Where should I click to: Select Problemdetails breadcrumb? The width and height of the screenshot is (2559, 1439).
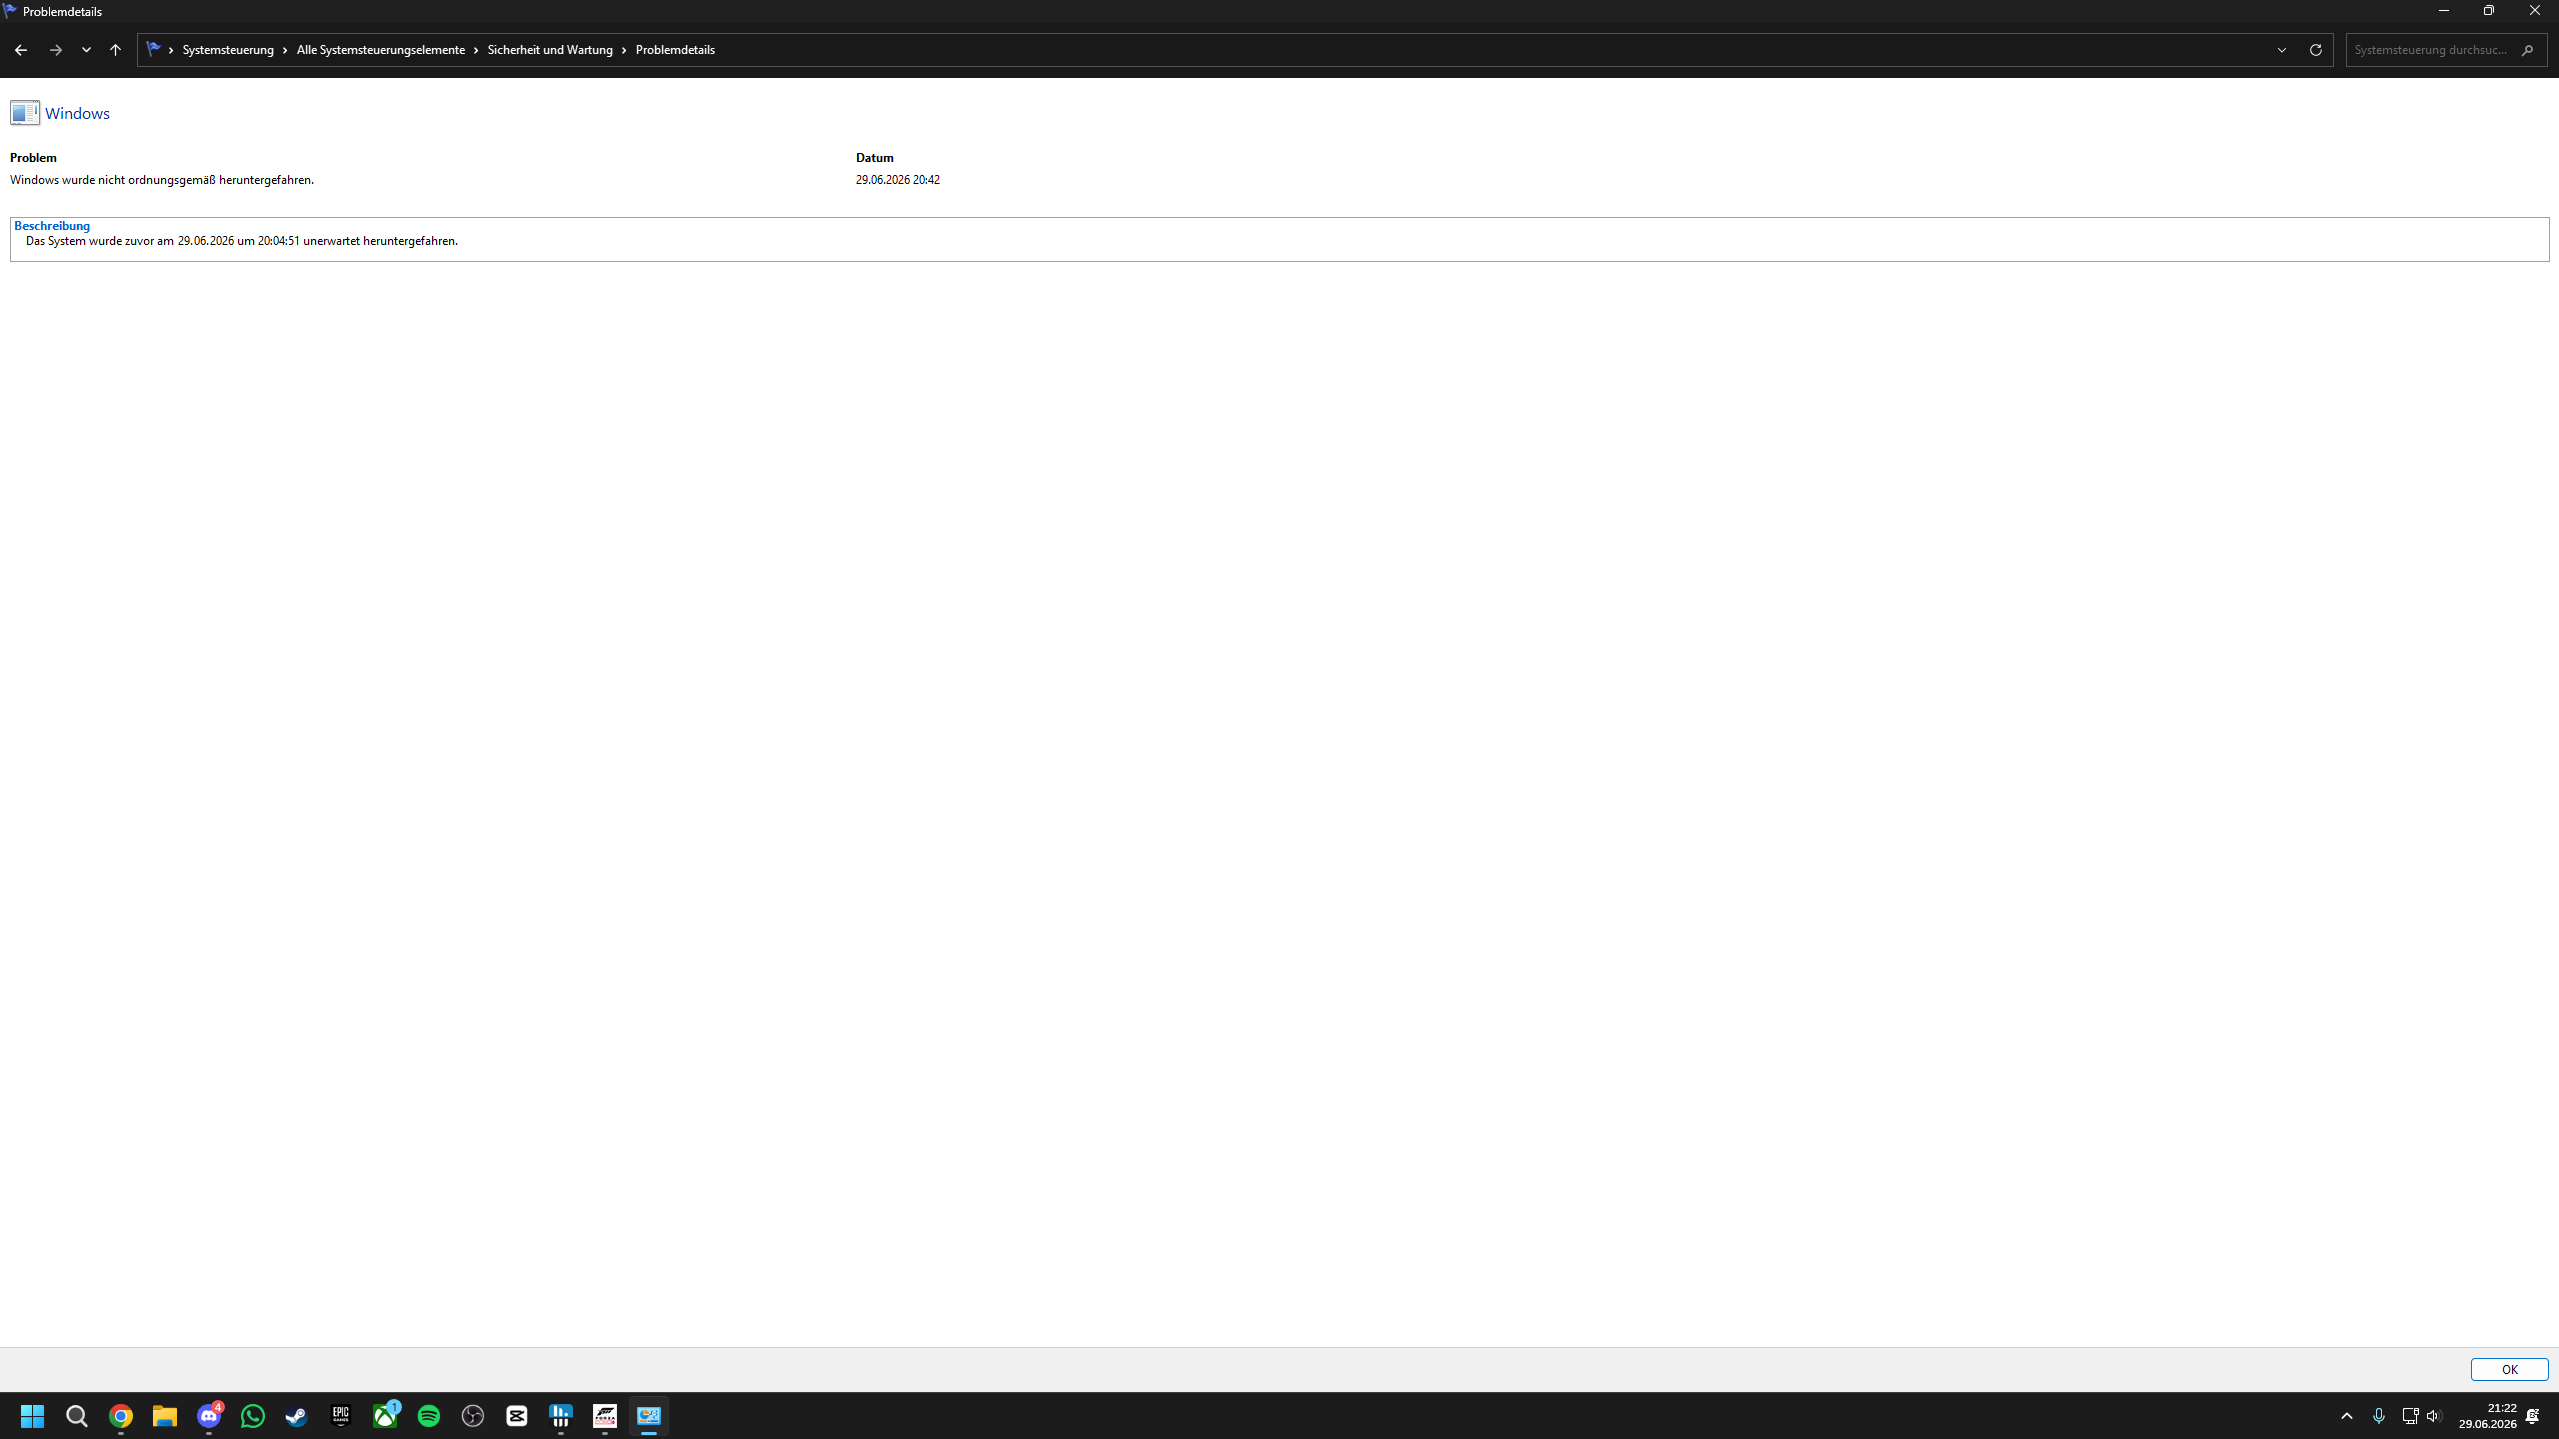pos(675,50)
